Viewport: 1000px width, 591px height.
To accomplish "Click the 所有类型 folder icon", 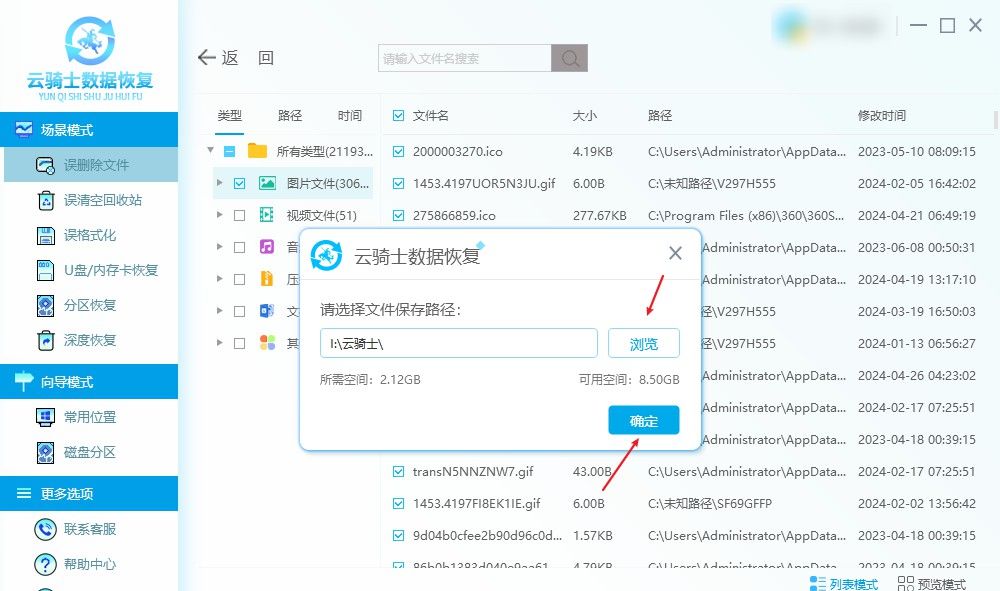I will pyautogui.click(x=257, y=151).
